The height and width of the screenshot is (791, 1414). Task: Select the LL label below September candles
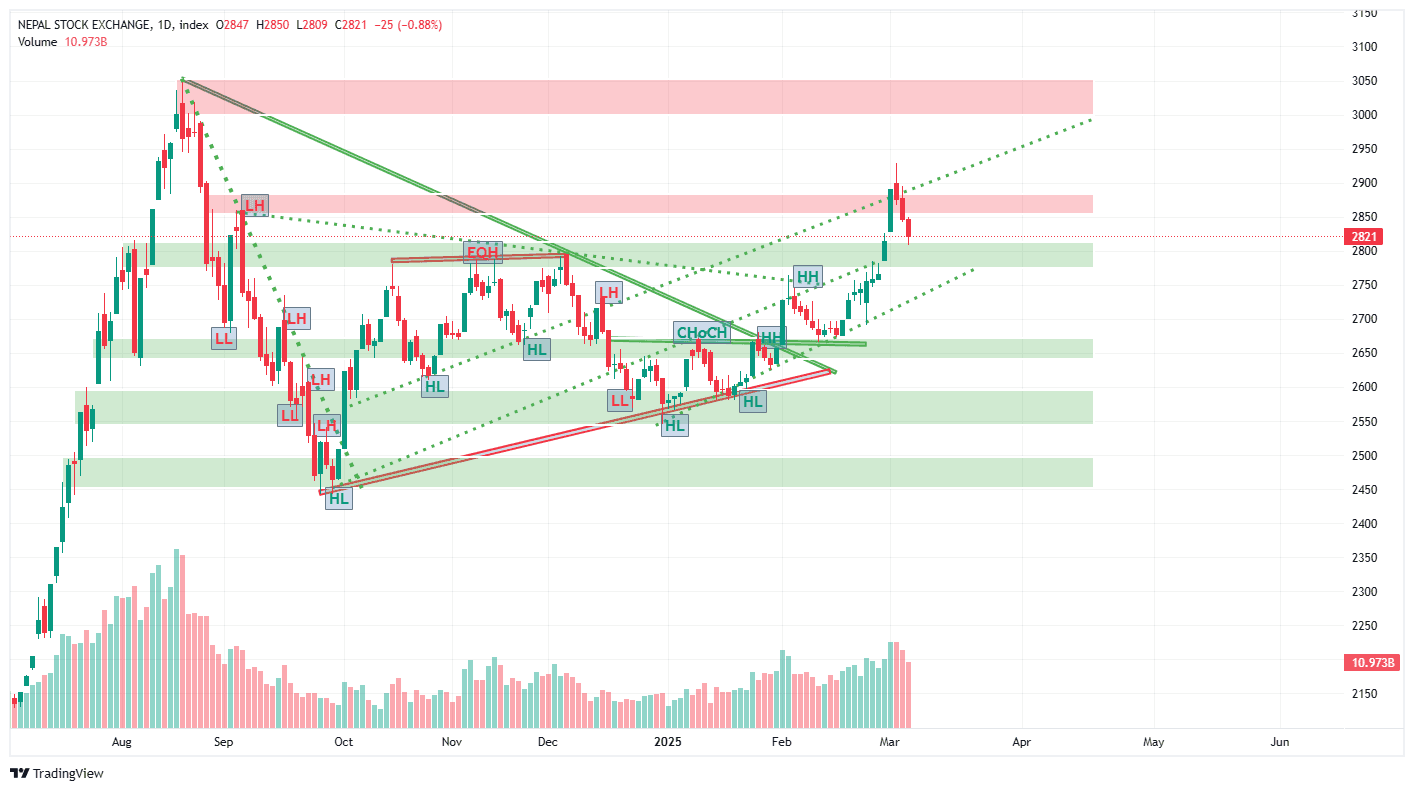coord(224,339)
